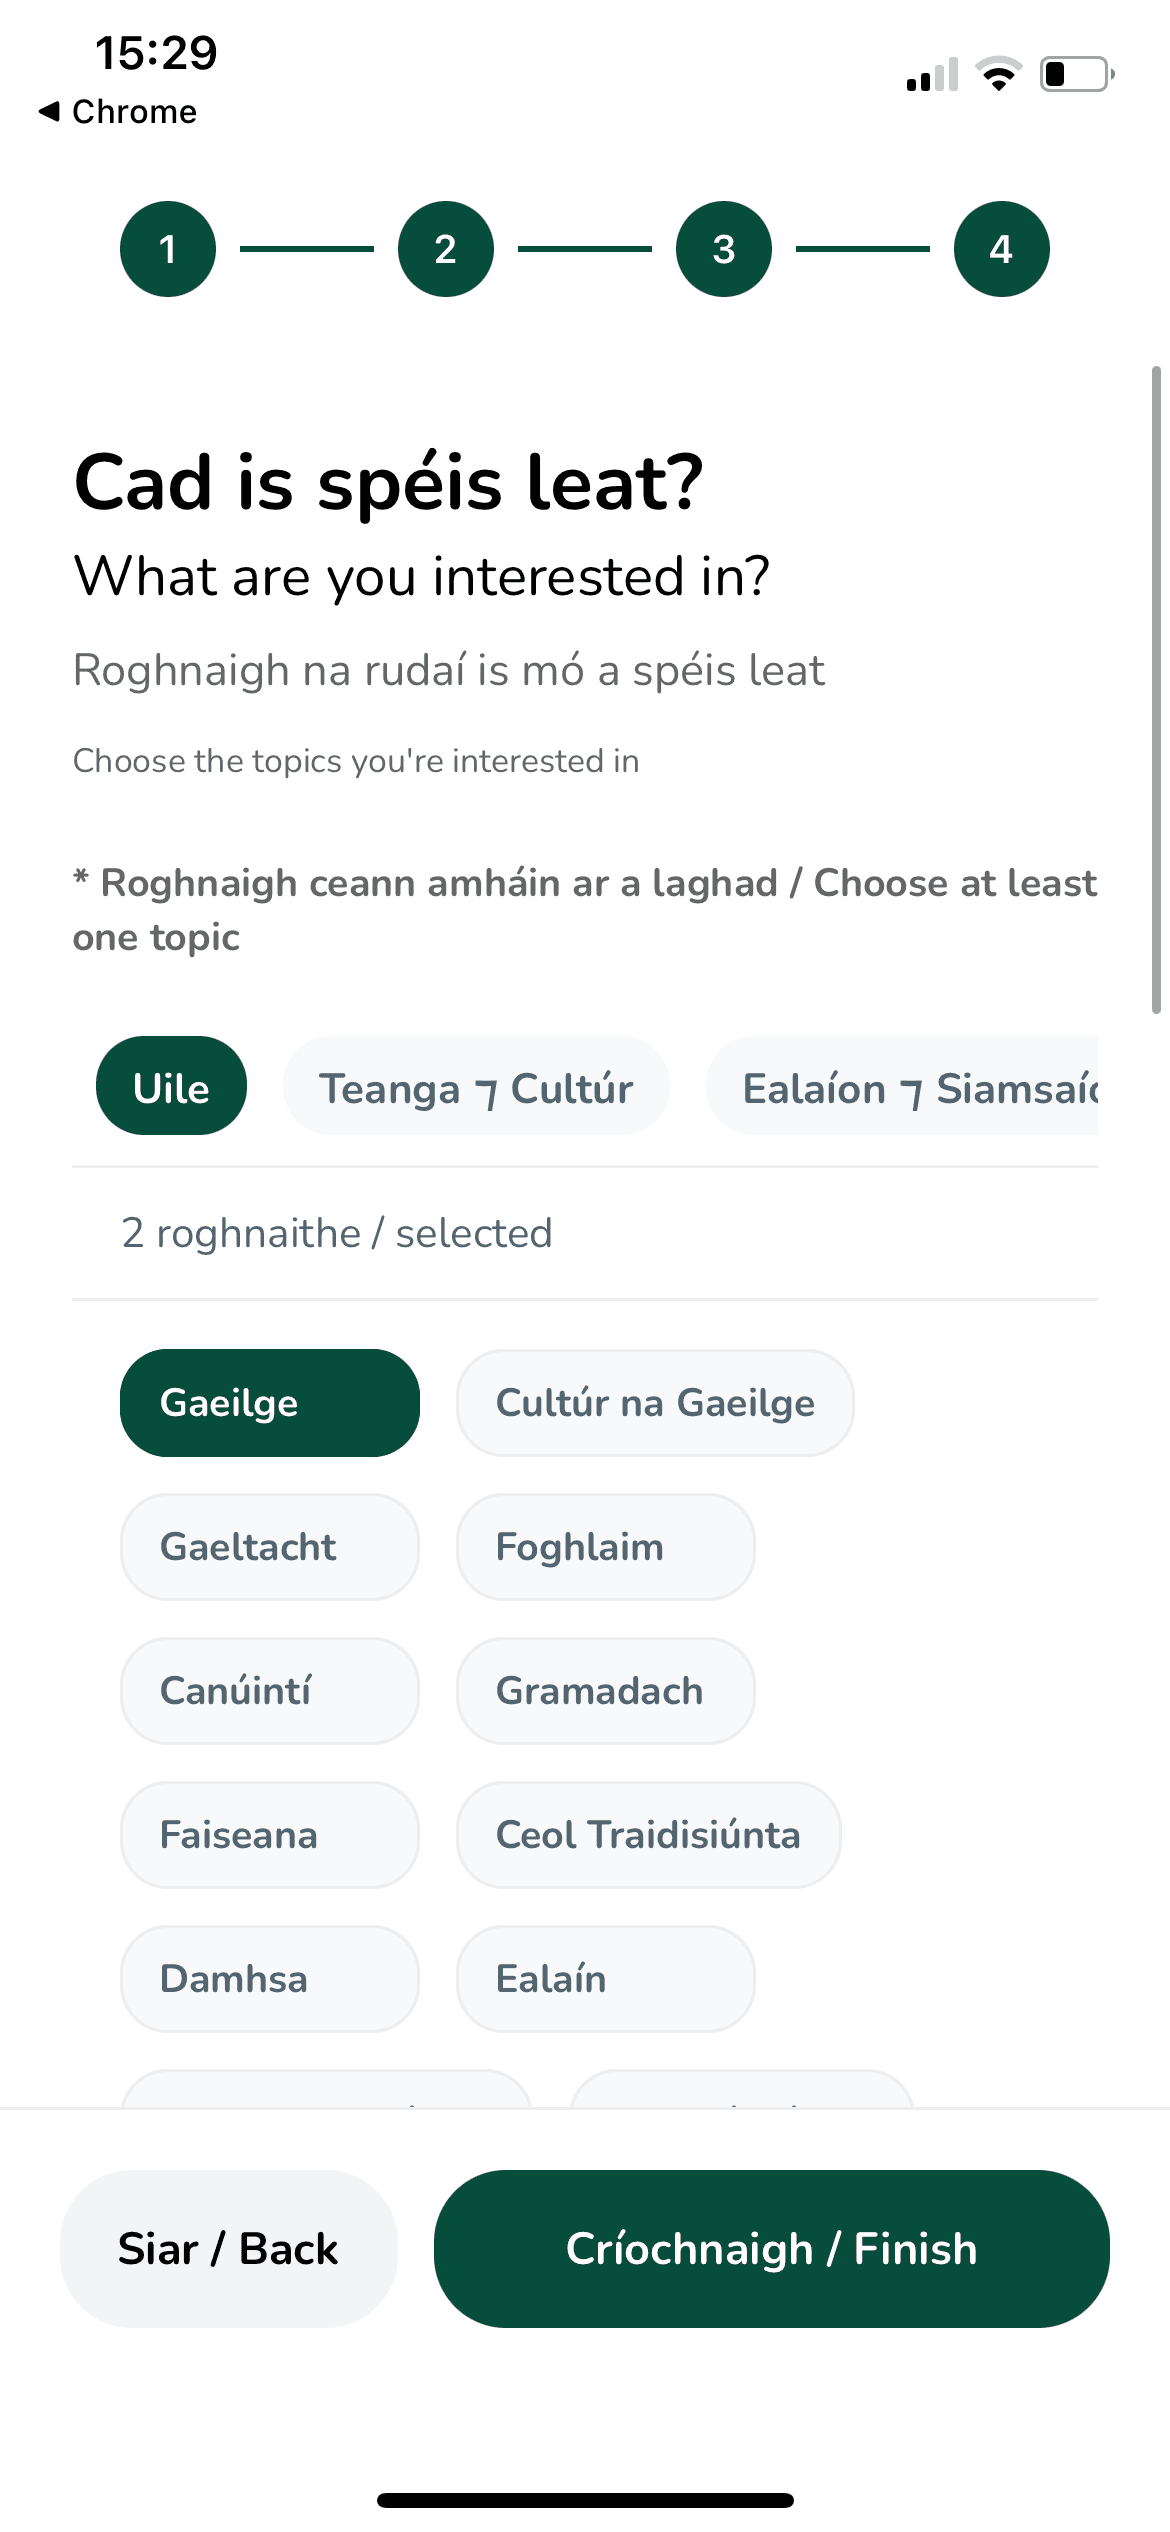
Task: Select the Damhsa topic chip
Action: (269, 1979)
